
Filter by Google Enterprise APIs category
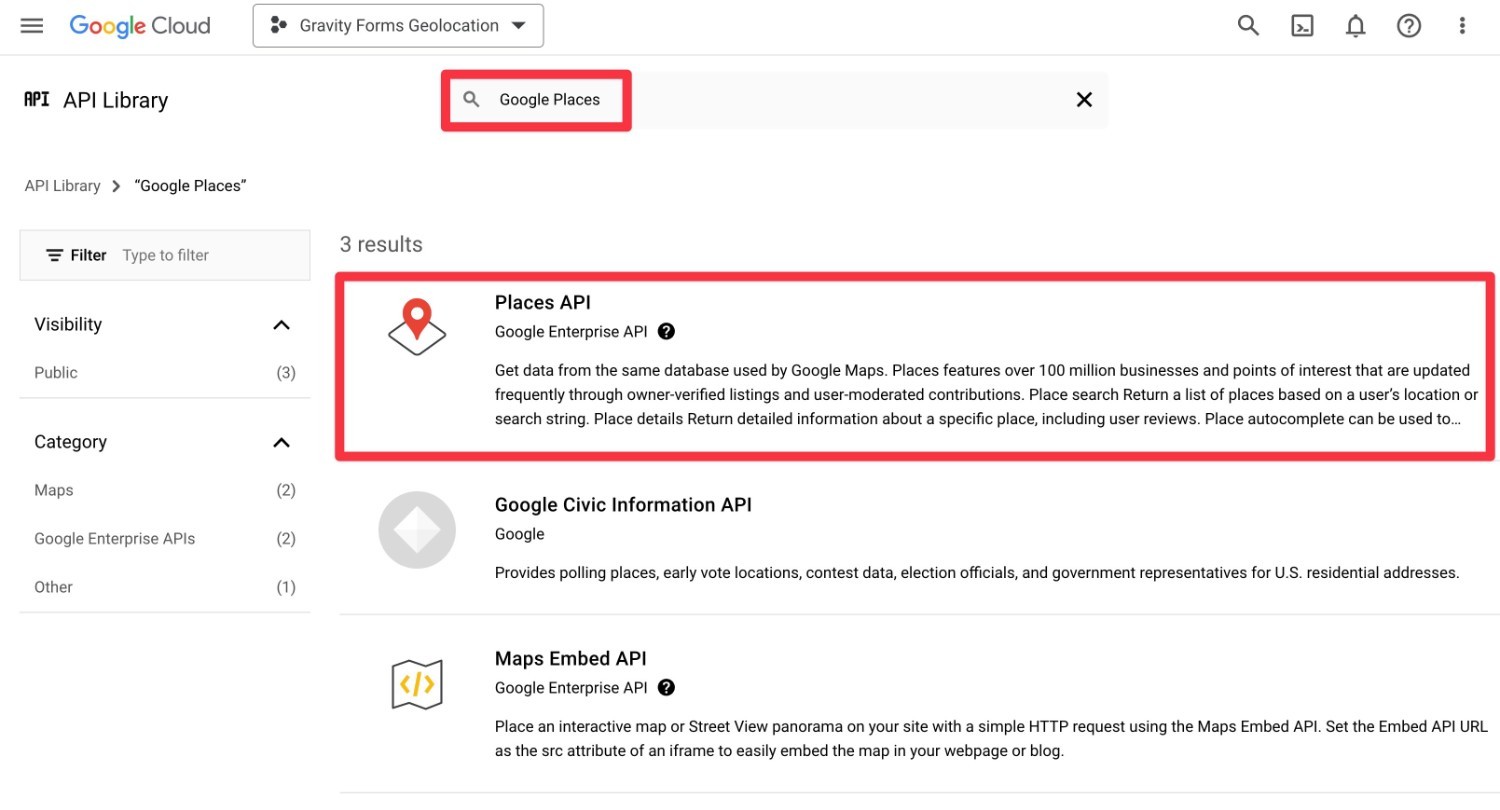click(114, 538)
